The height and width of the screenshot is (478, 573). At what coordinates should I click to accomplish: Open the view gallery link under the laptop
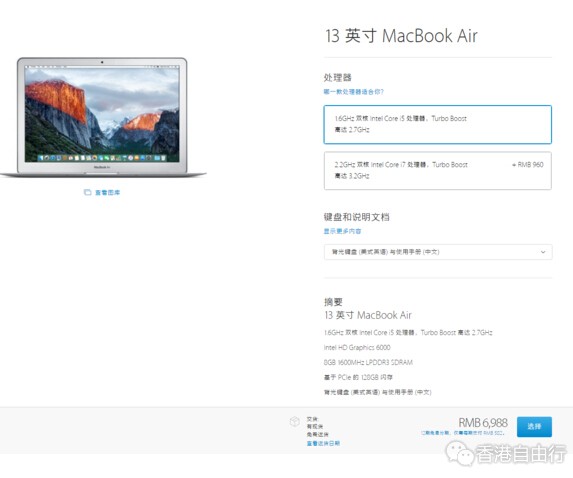pos(107,192)
